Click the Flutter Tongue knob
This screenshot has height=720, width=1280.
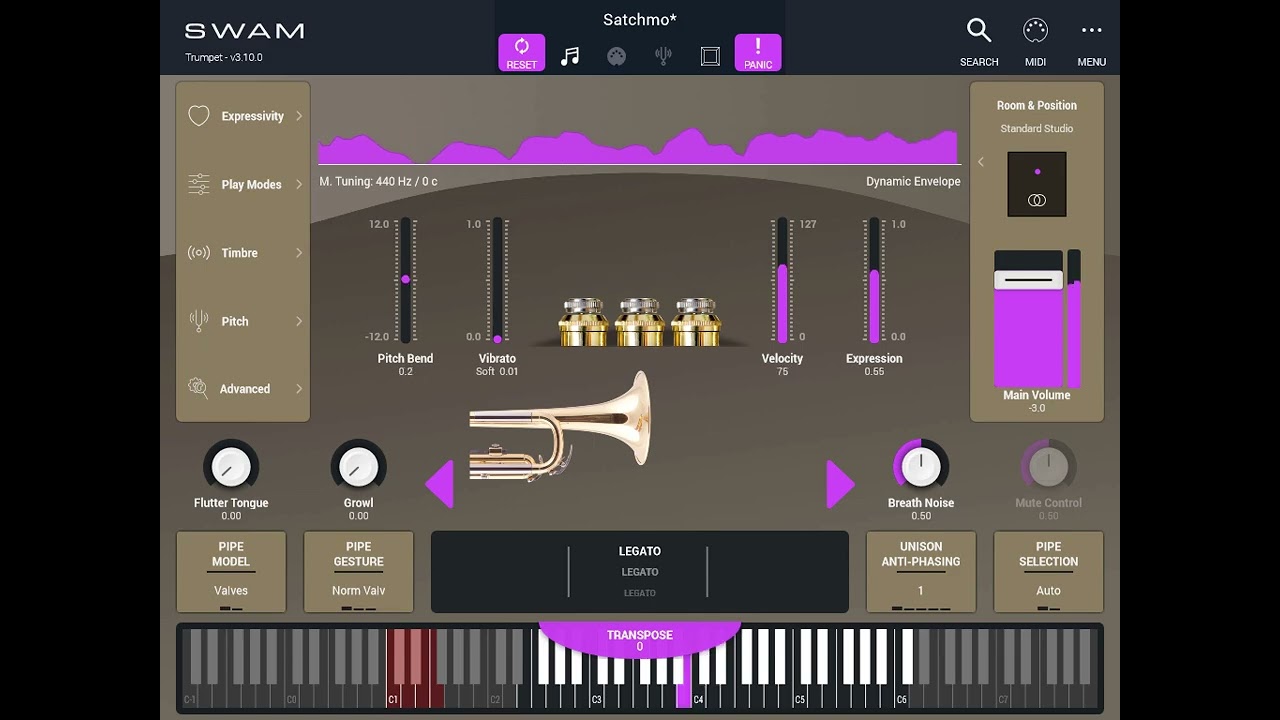pos(231,466)
